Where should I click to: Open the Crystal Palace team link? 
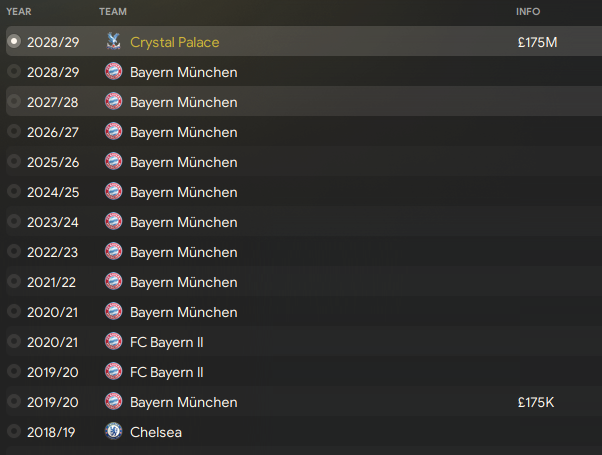(x=175, y=42)
